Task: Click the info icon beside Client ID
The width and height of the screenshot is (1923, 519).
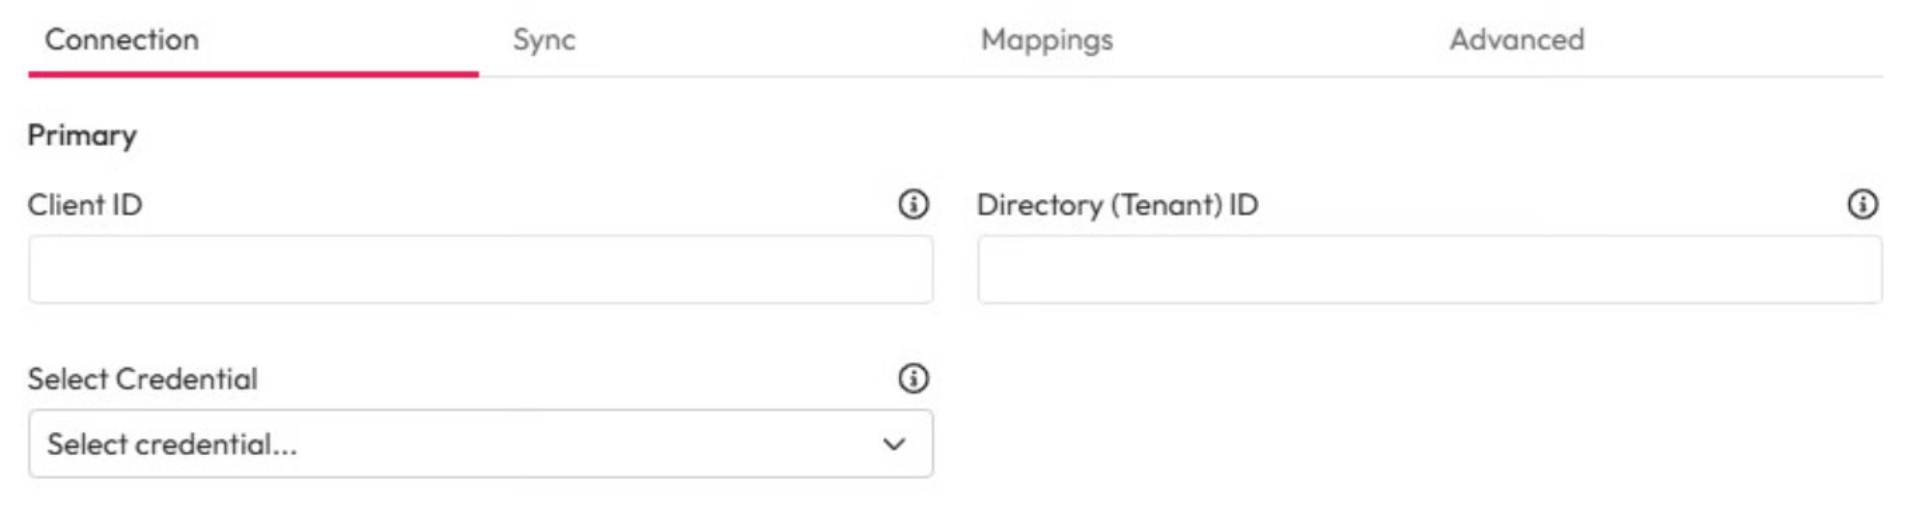Action: [x=912, y=204]
